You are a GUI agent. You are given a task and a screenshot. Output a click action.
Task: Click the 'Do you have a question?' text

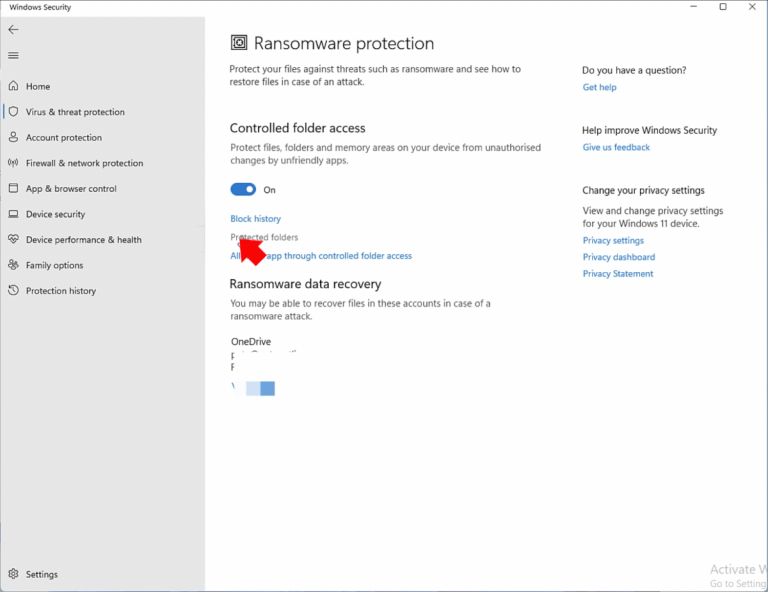[x=634, y=70]
